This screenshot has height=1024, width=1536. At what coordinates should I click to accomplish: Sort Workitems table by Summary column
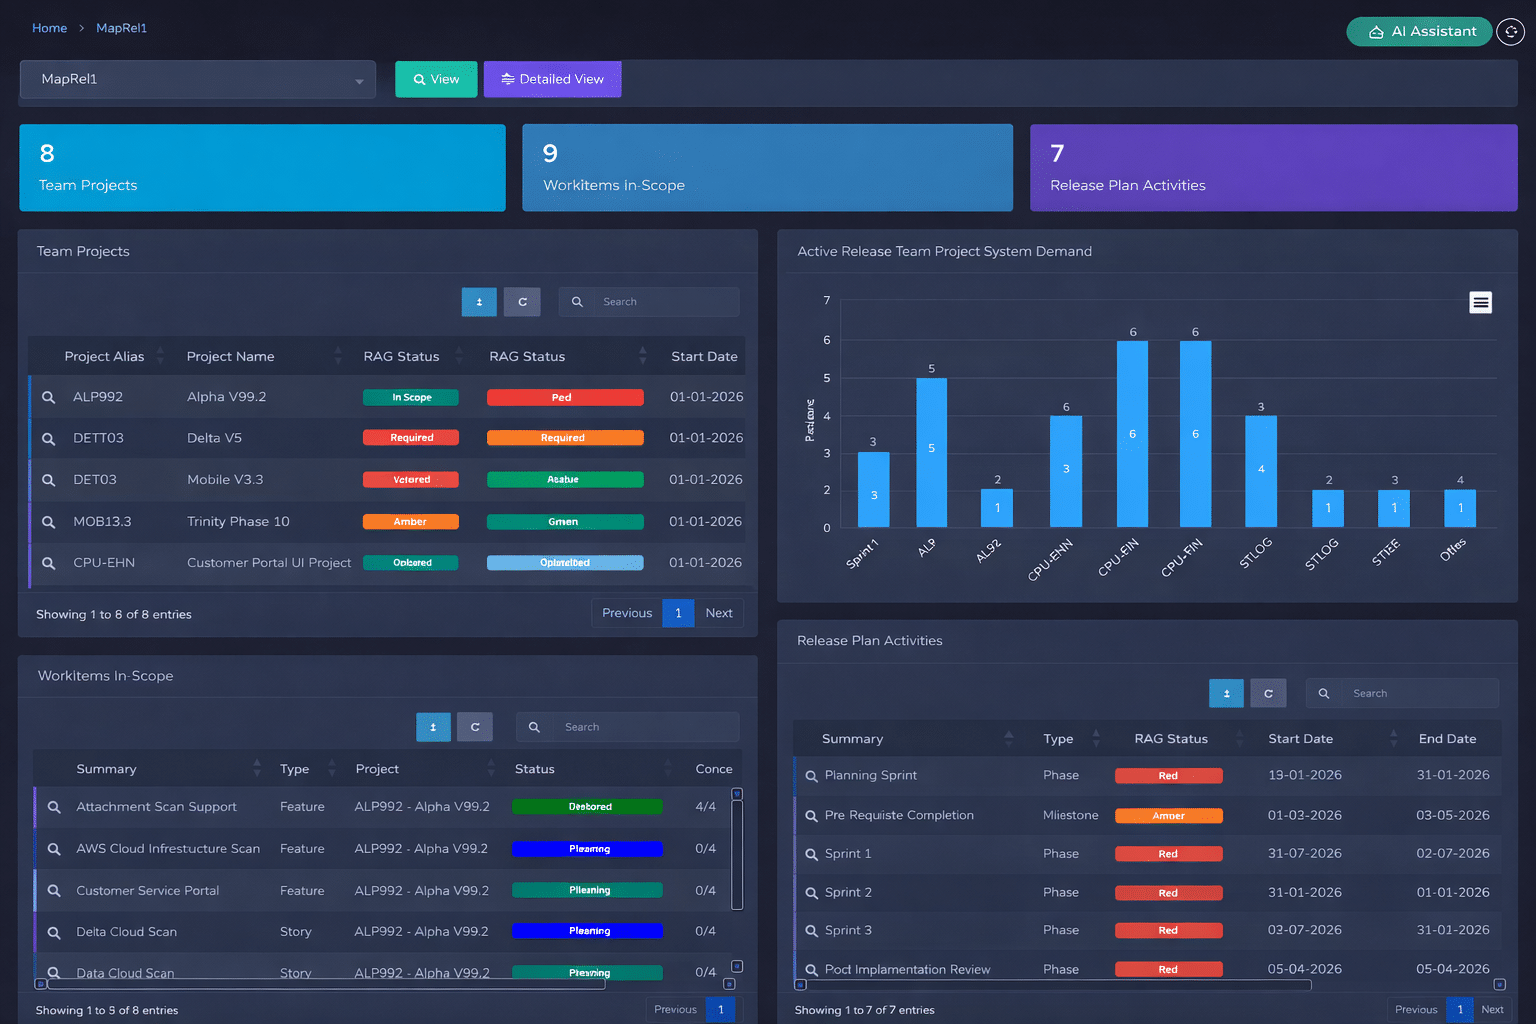pos(106,769)
